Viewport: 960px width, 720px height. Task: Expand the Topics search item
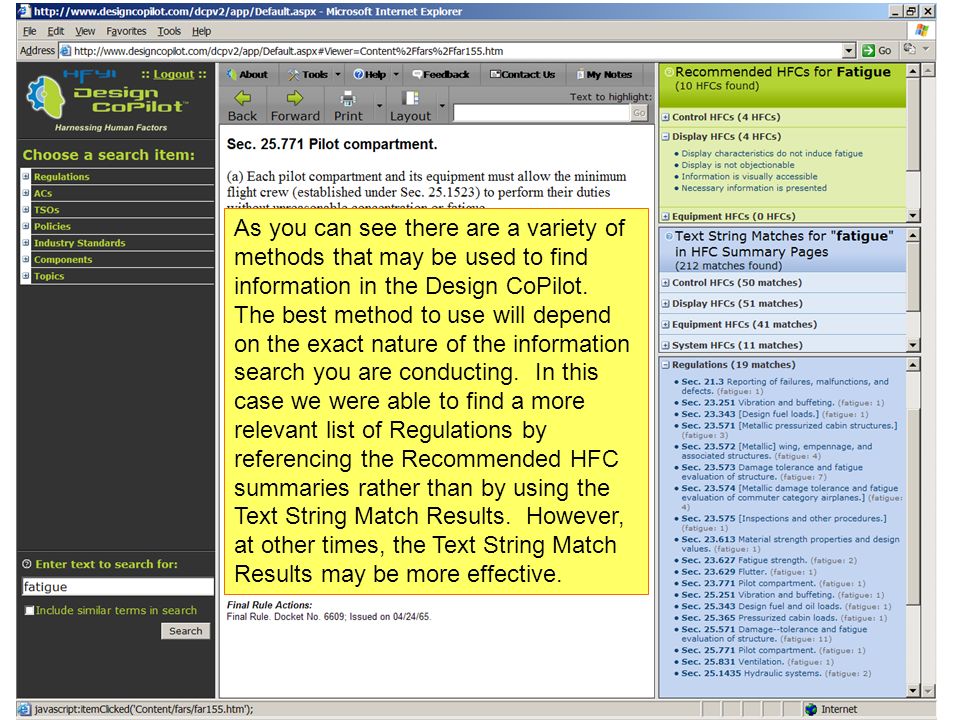click(x=26, y=276)
